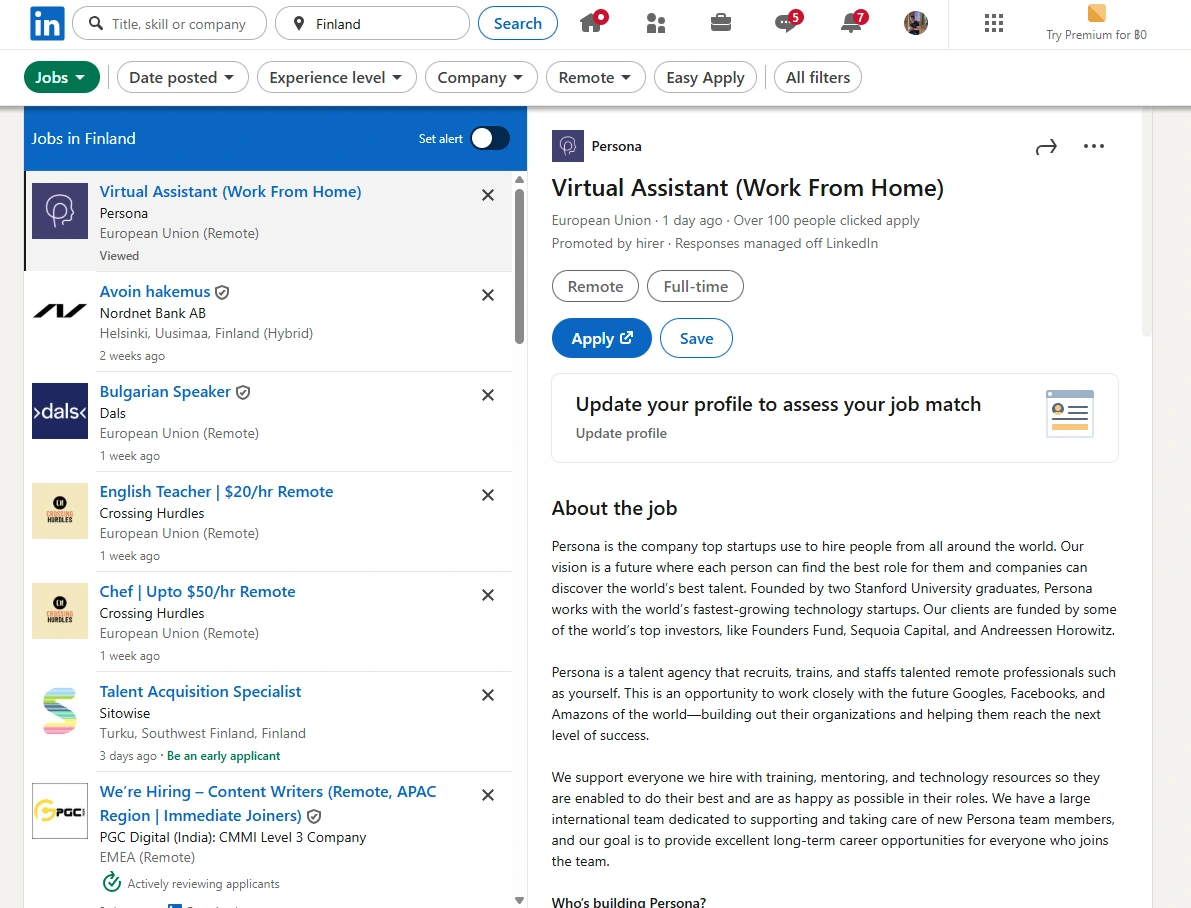Open the Avoin hakemus job listing

tap(155, 292)
